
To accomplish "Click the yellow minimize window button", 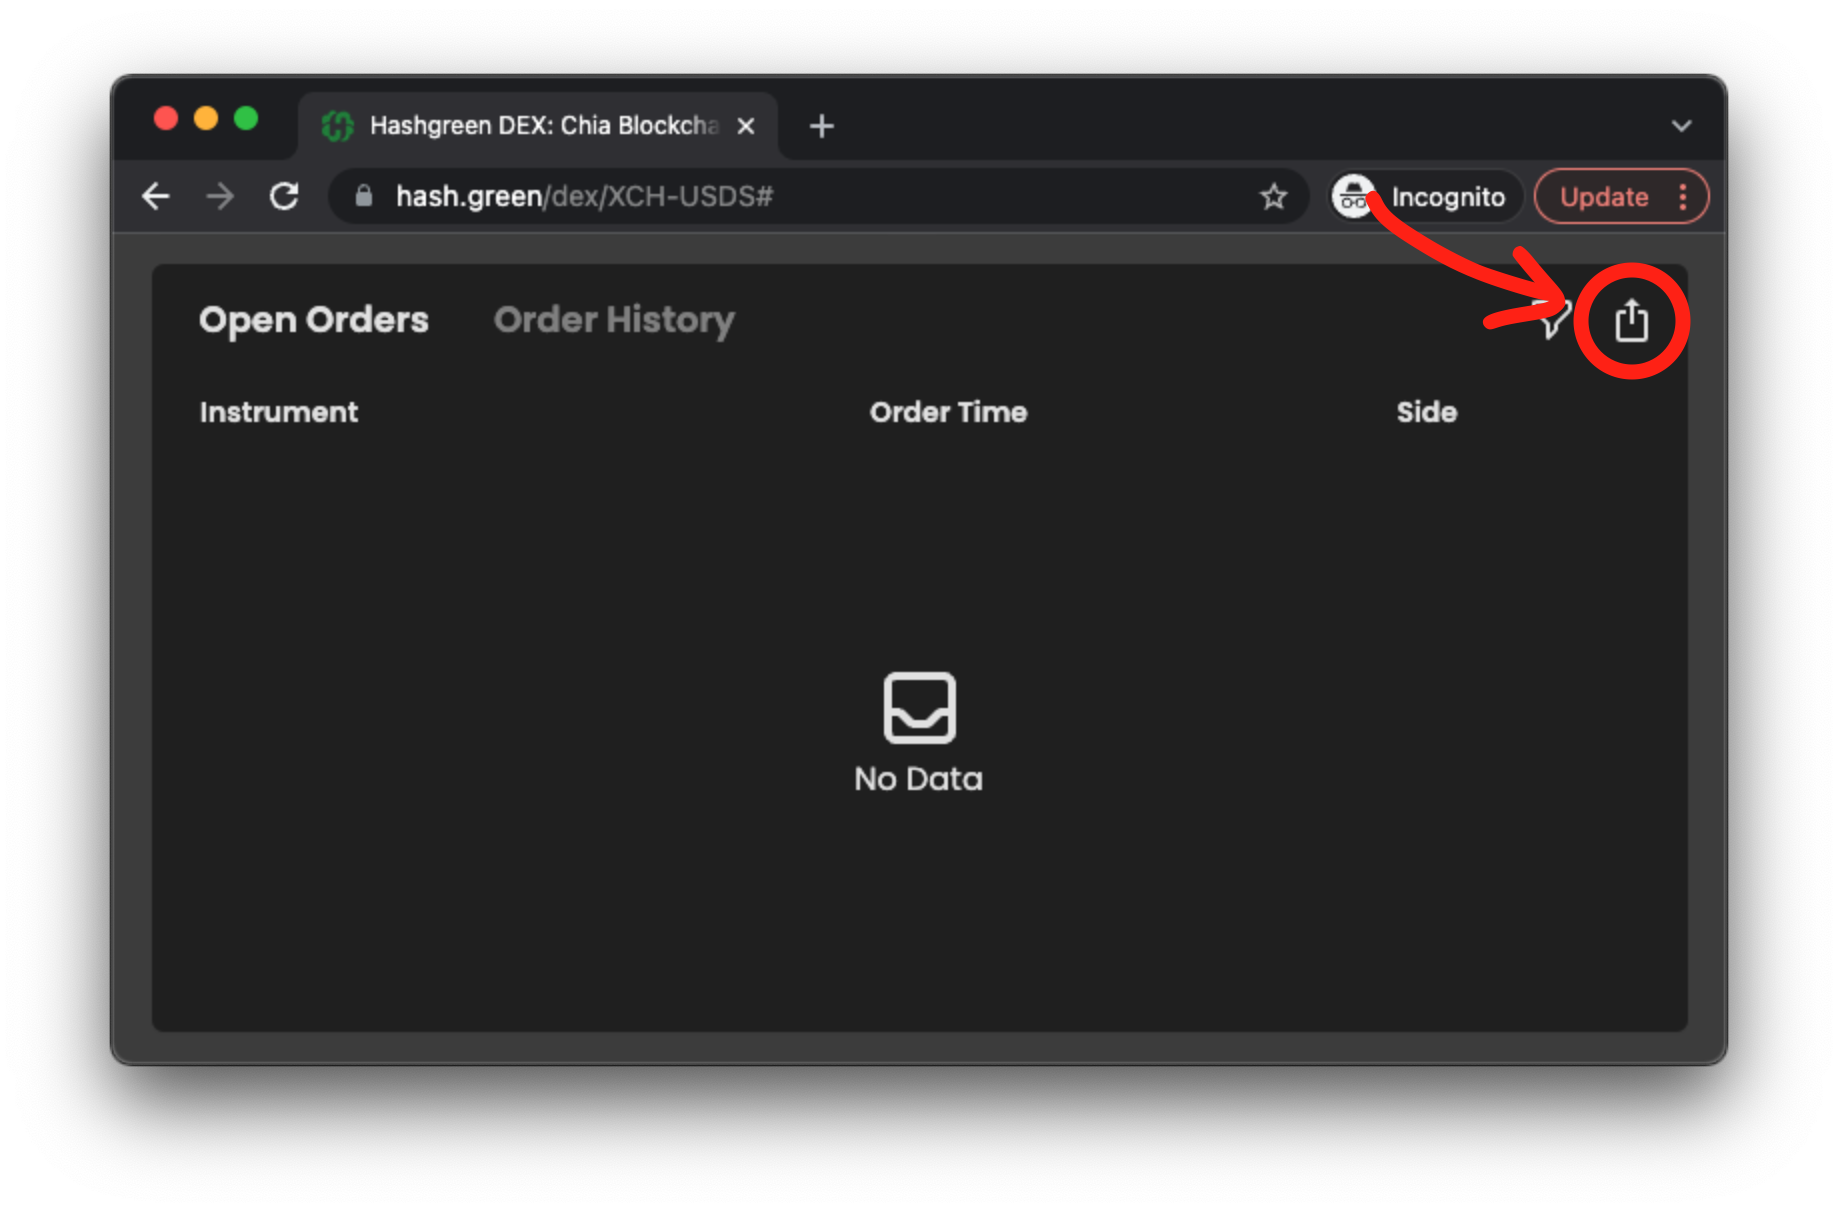I will coord(206,119).
